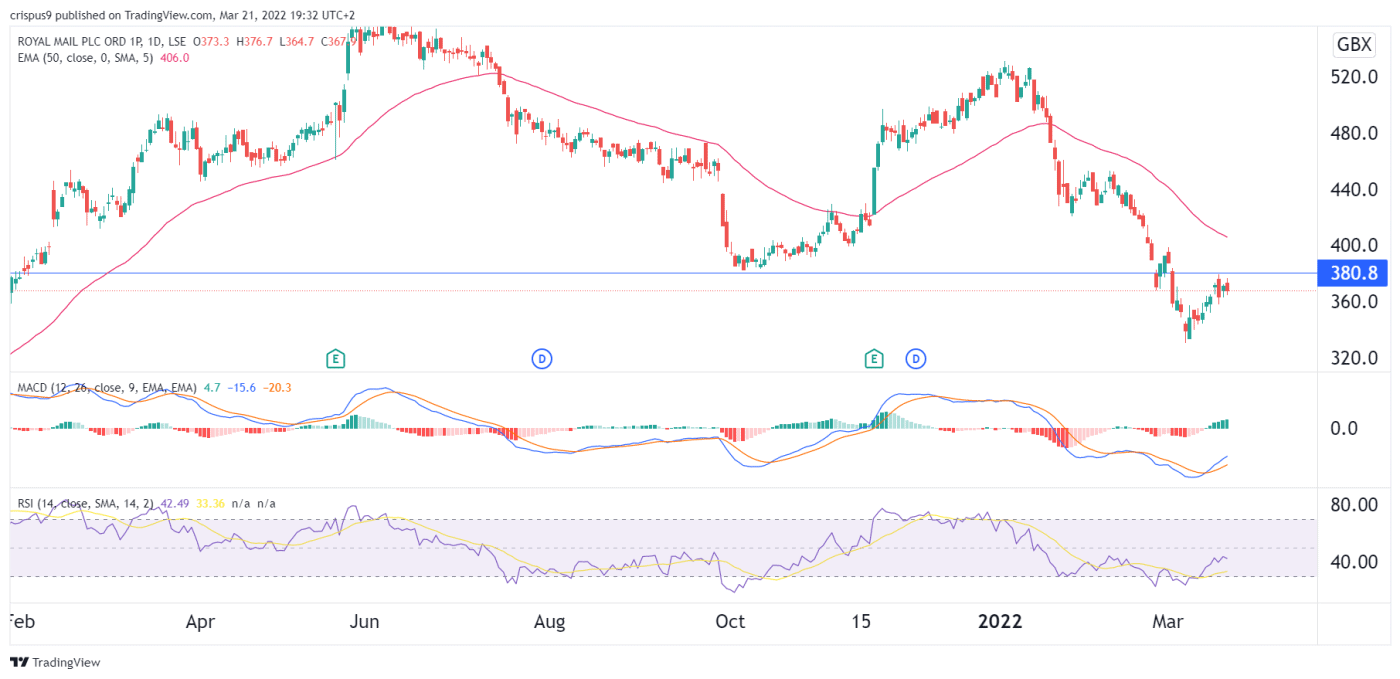Screen dimensions: 1400x679
Task: Select the Mar label on the time axis
Action: click(x=1168, y=621)
